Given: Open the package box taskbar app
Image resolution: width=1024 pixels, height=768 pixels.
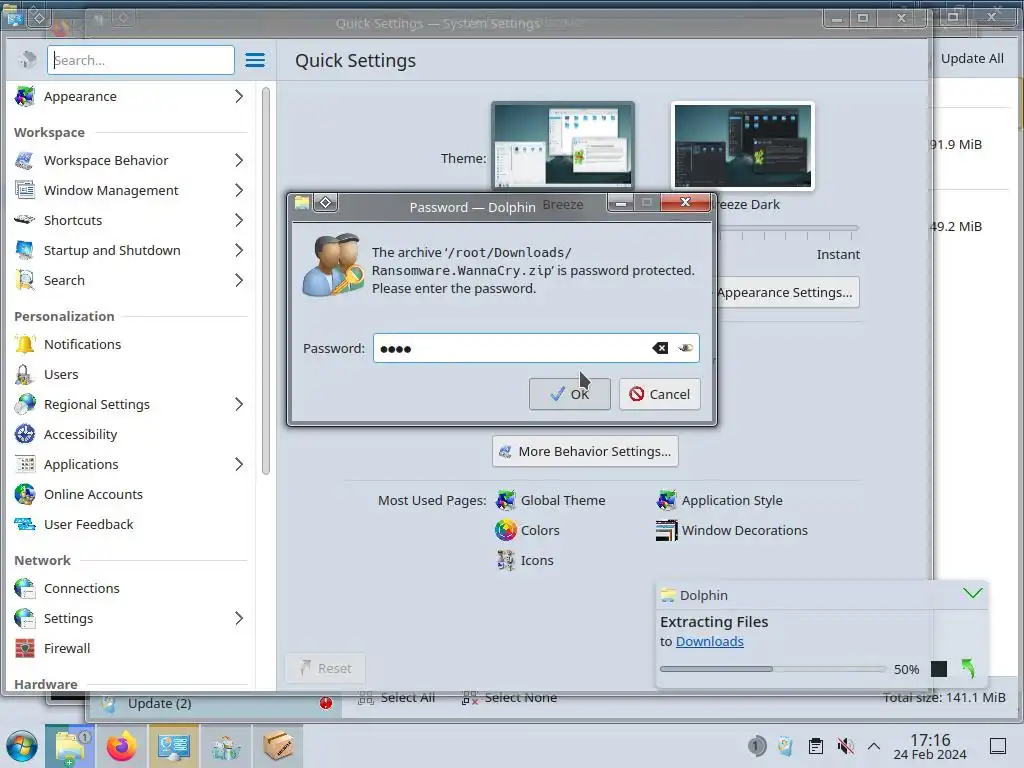Looking at the screenshot, I should 278,746.
